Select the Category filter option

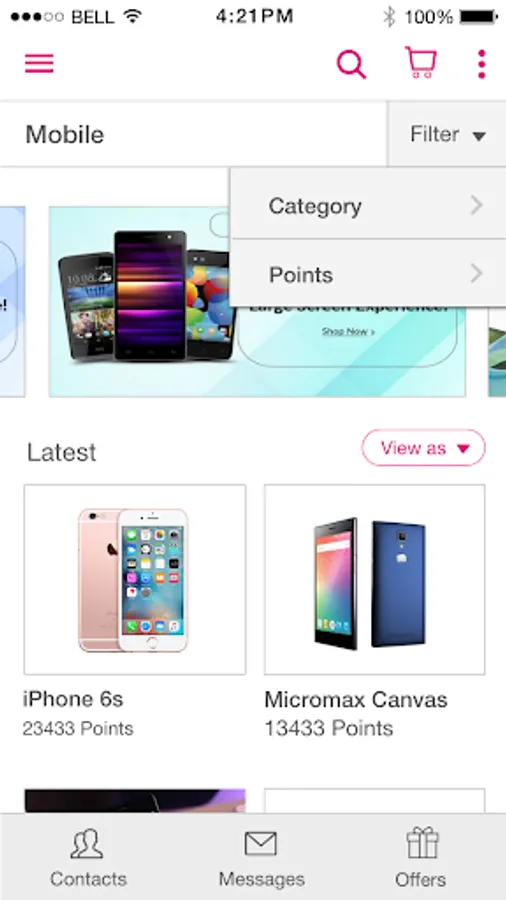(x=368, y=204)
